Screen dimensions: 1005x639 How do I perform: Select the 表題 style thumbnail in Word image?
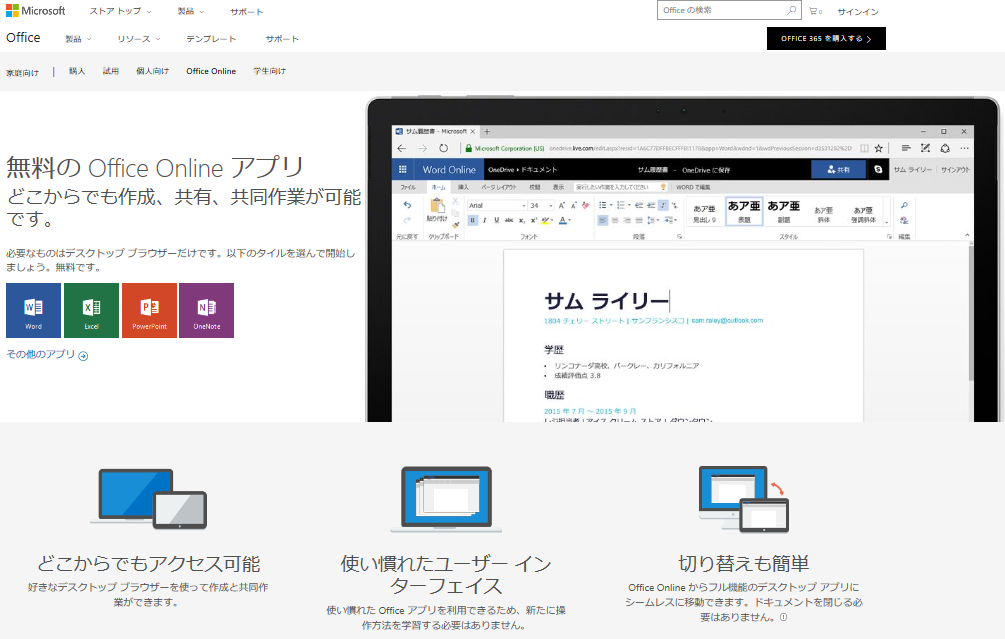pyautogui.click(x=744, y=212)
